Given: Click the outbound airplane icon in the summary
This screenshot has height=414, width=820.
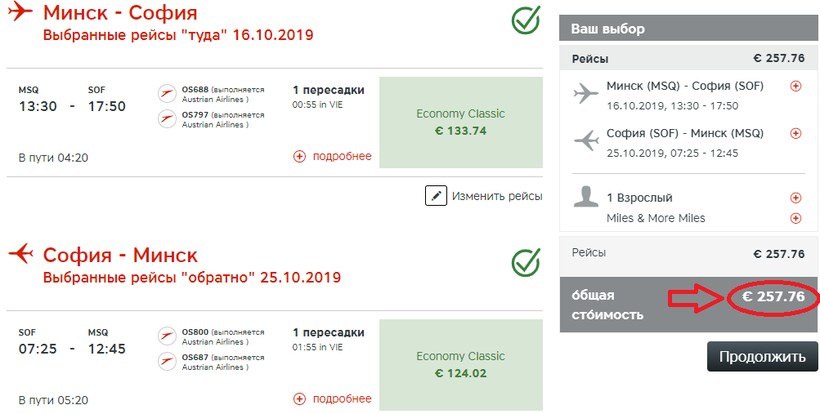Looking at the screenshot, I should [586, 95].
